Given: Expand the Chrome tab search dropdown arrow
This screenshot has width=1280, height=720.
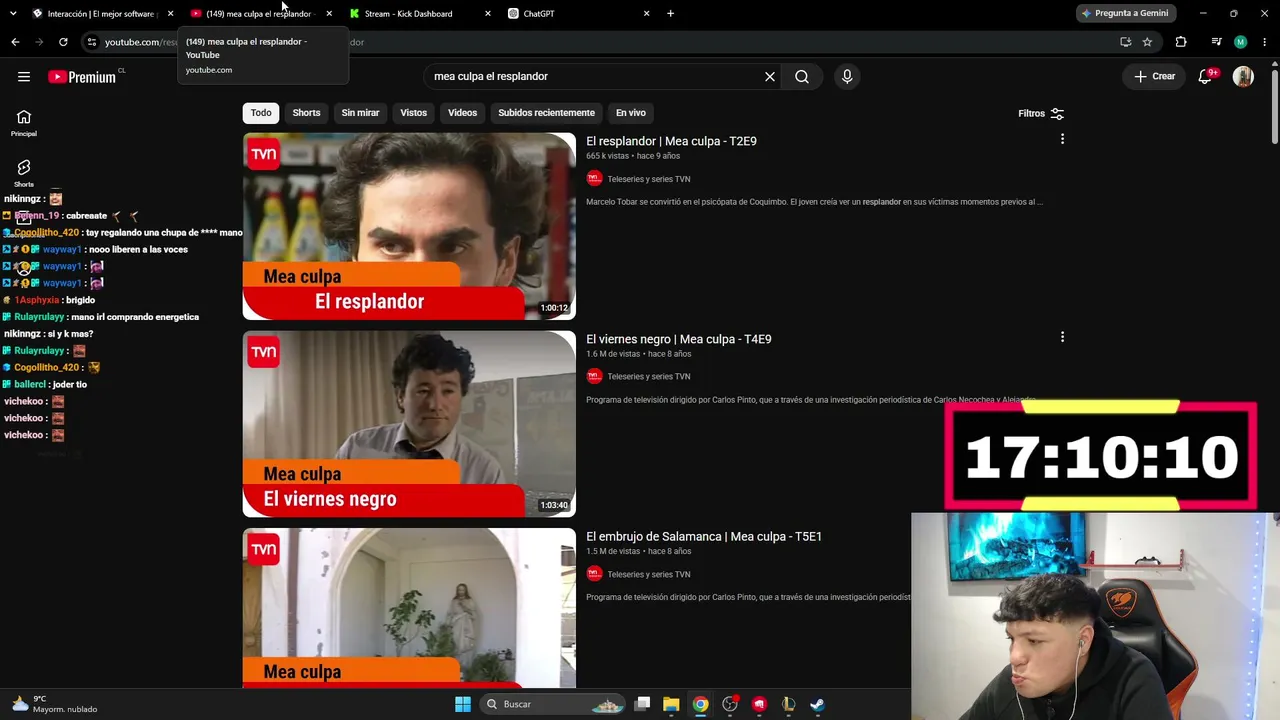Looking at the screenshot, I should [x=13, y=14].
